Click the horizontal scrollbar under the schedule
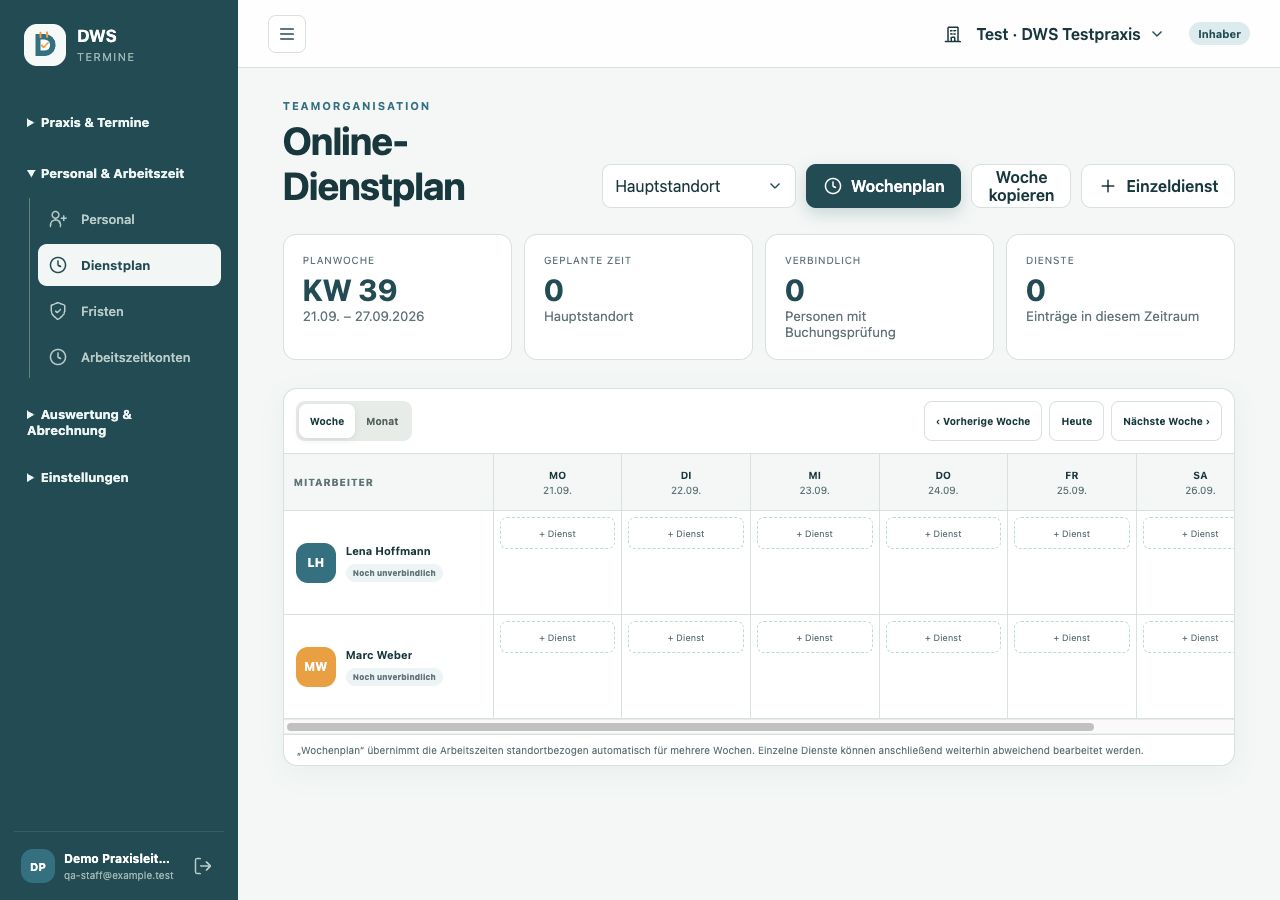Viewport: 1280px width, 900px height. pyautogui.click(x=690, y=727)
